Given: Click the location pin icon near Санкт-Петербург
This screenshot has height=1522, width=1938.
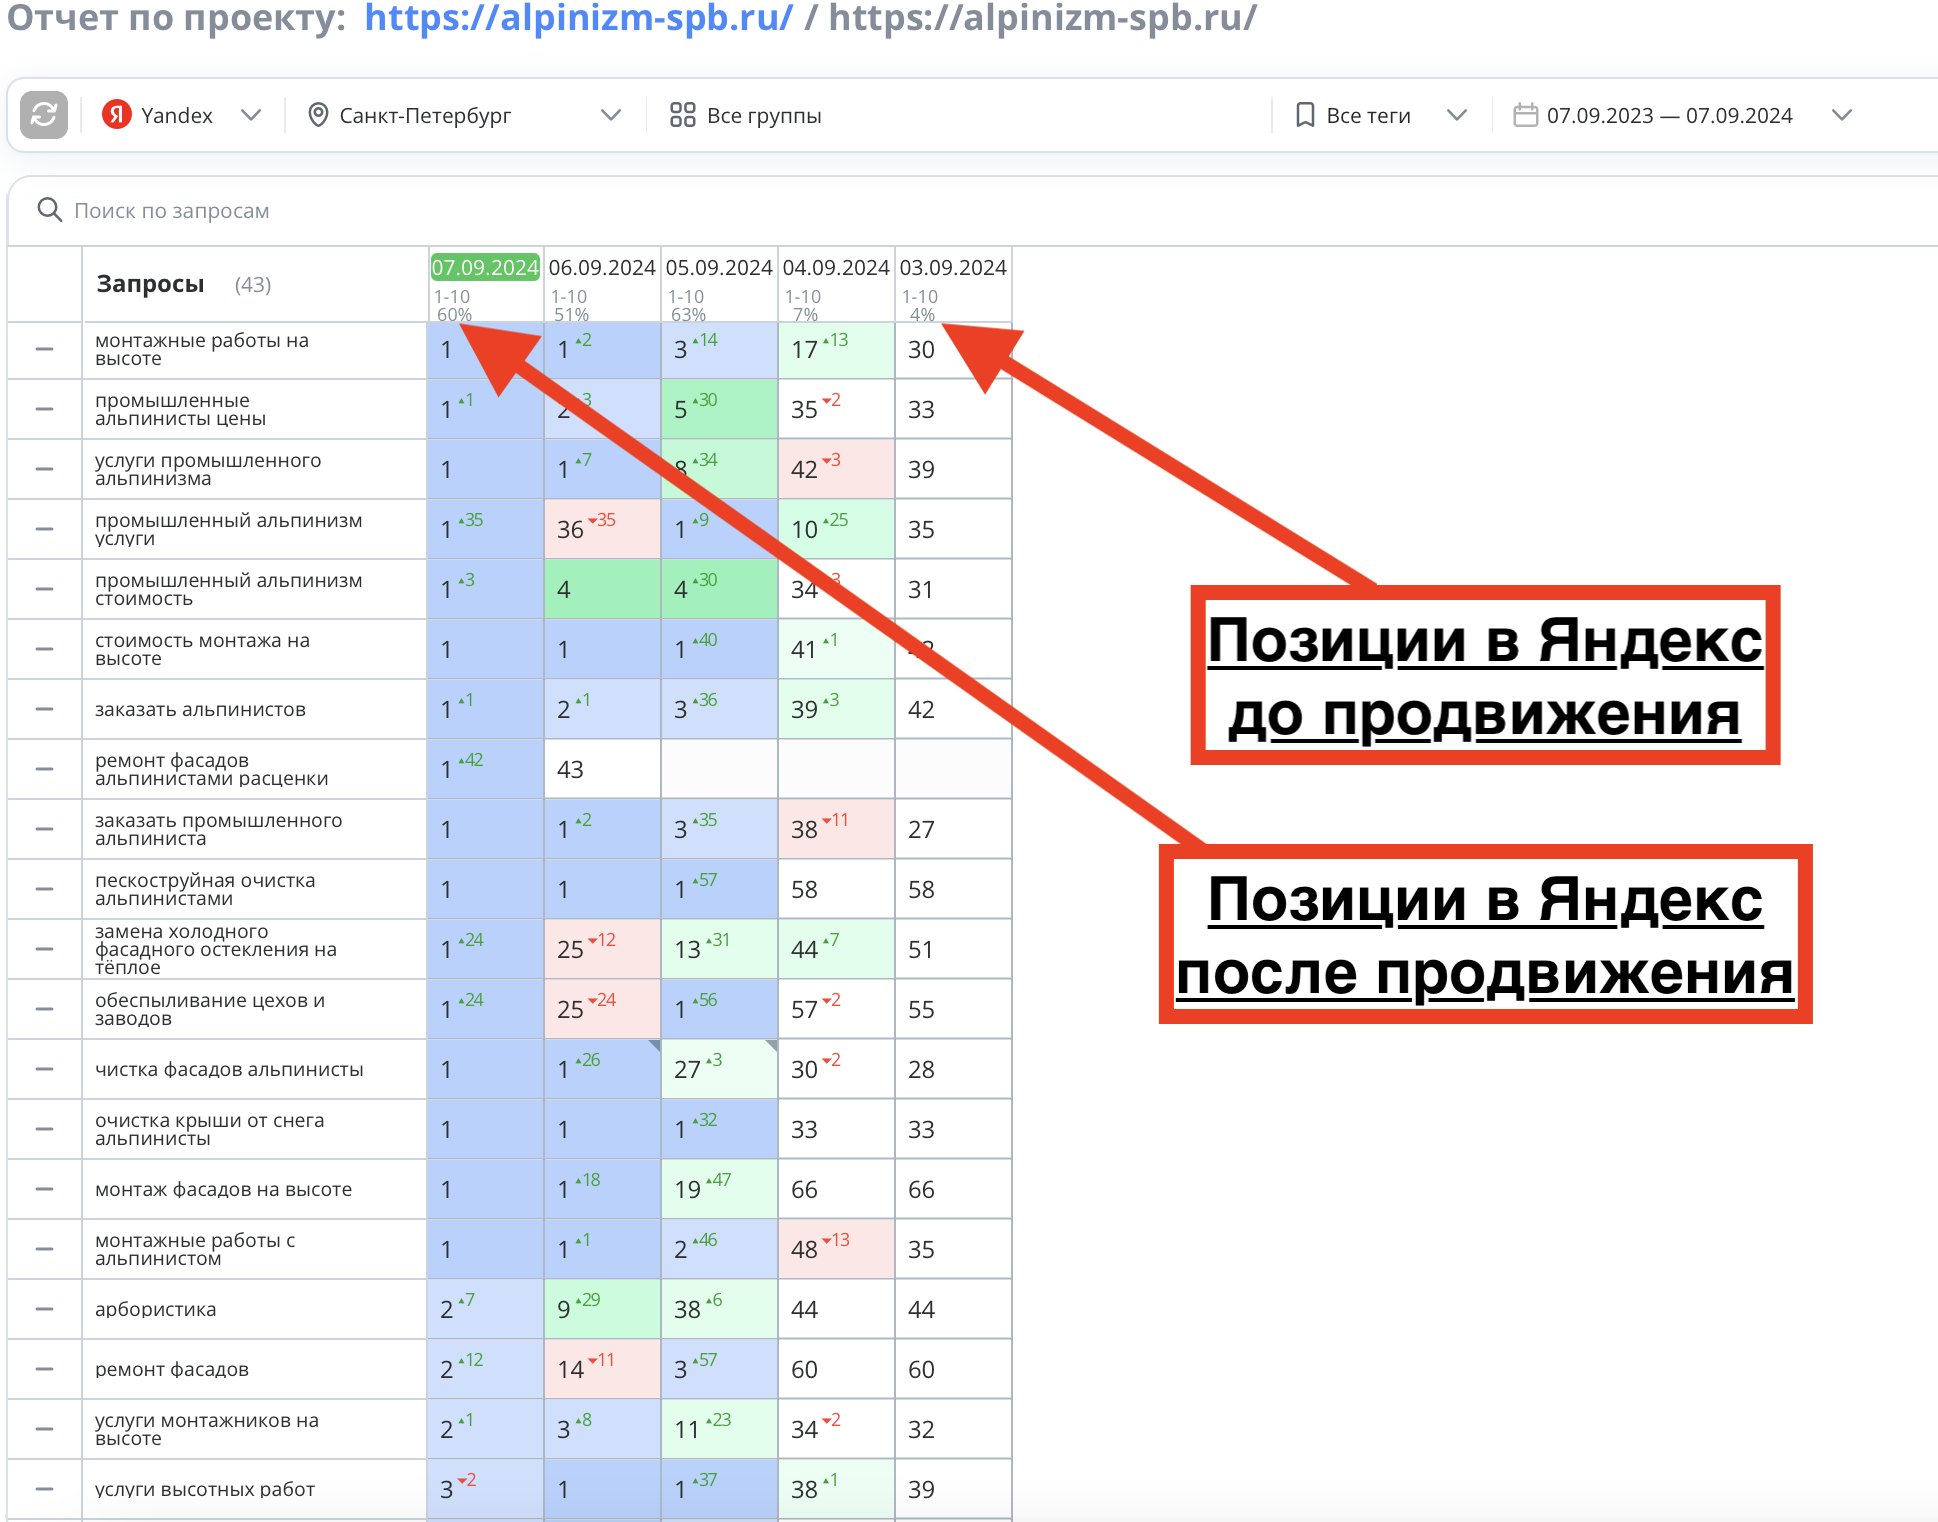Looking at the screenshot, I should (x=318, y=115).
